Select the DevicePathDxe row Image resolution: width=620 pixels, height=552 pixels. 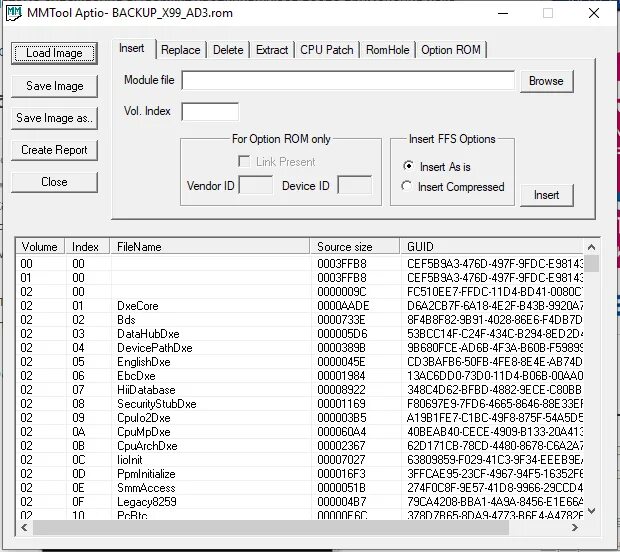(300, 348)
